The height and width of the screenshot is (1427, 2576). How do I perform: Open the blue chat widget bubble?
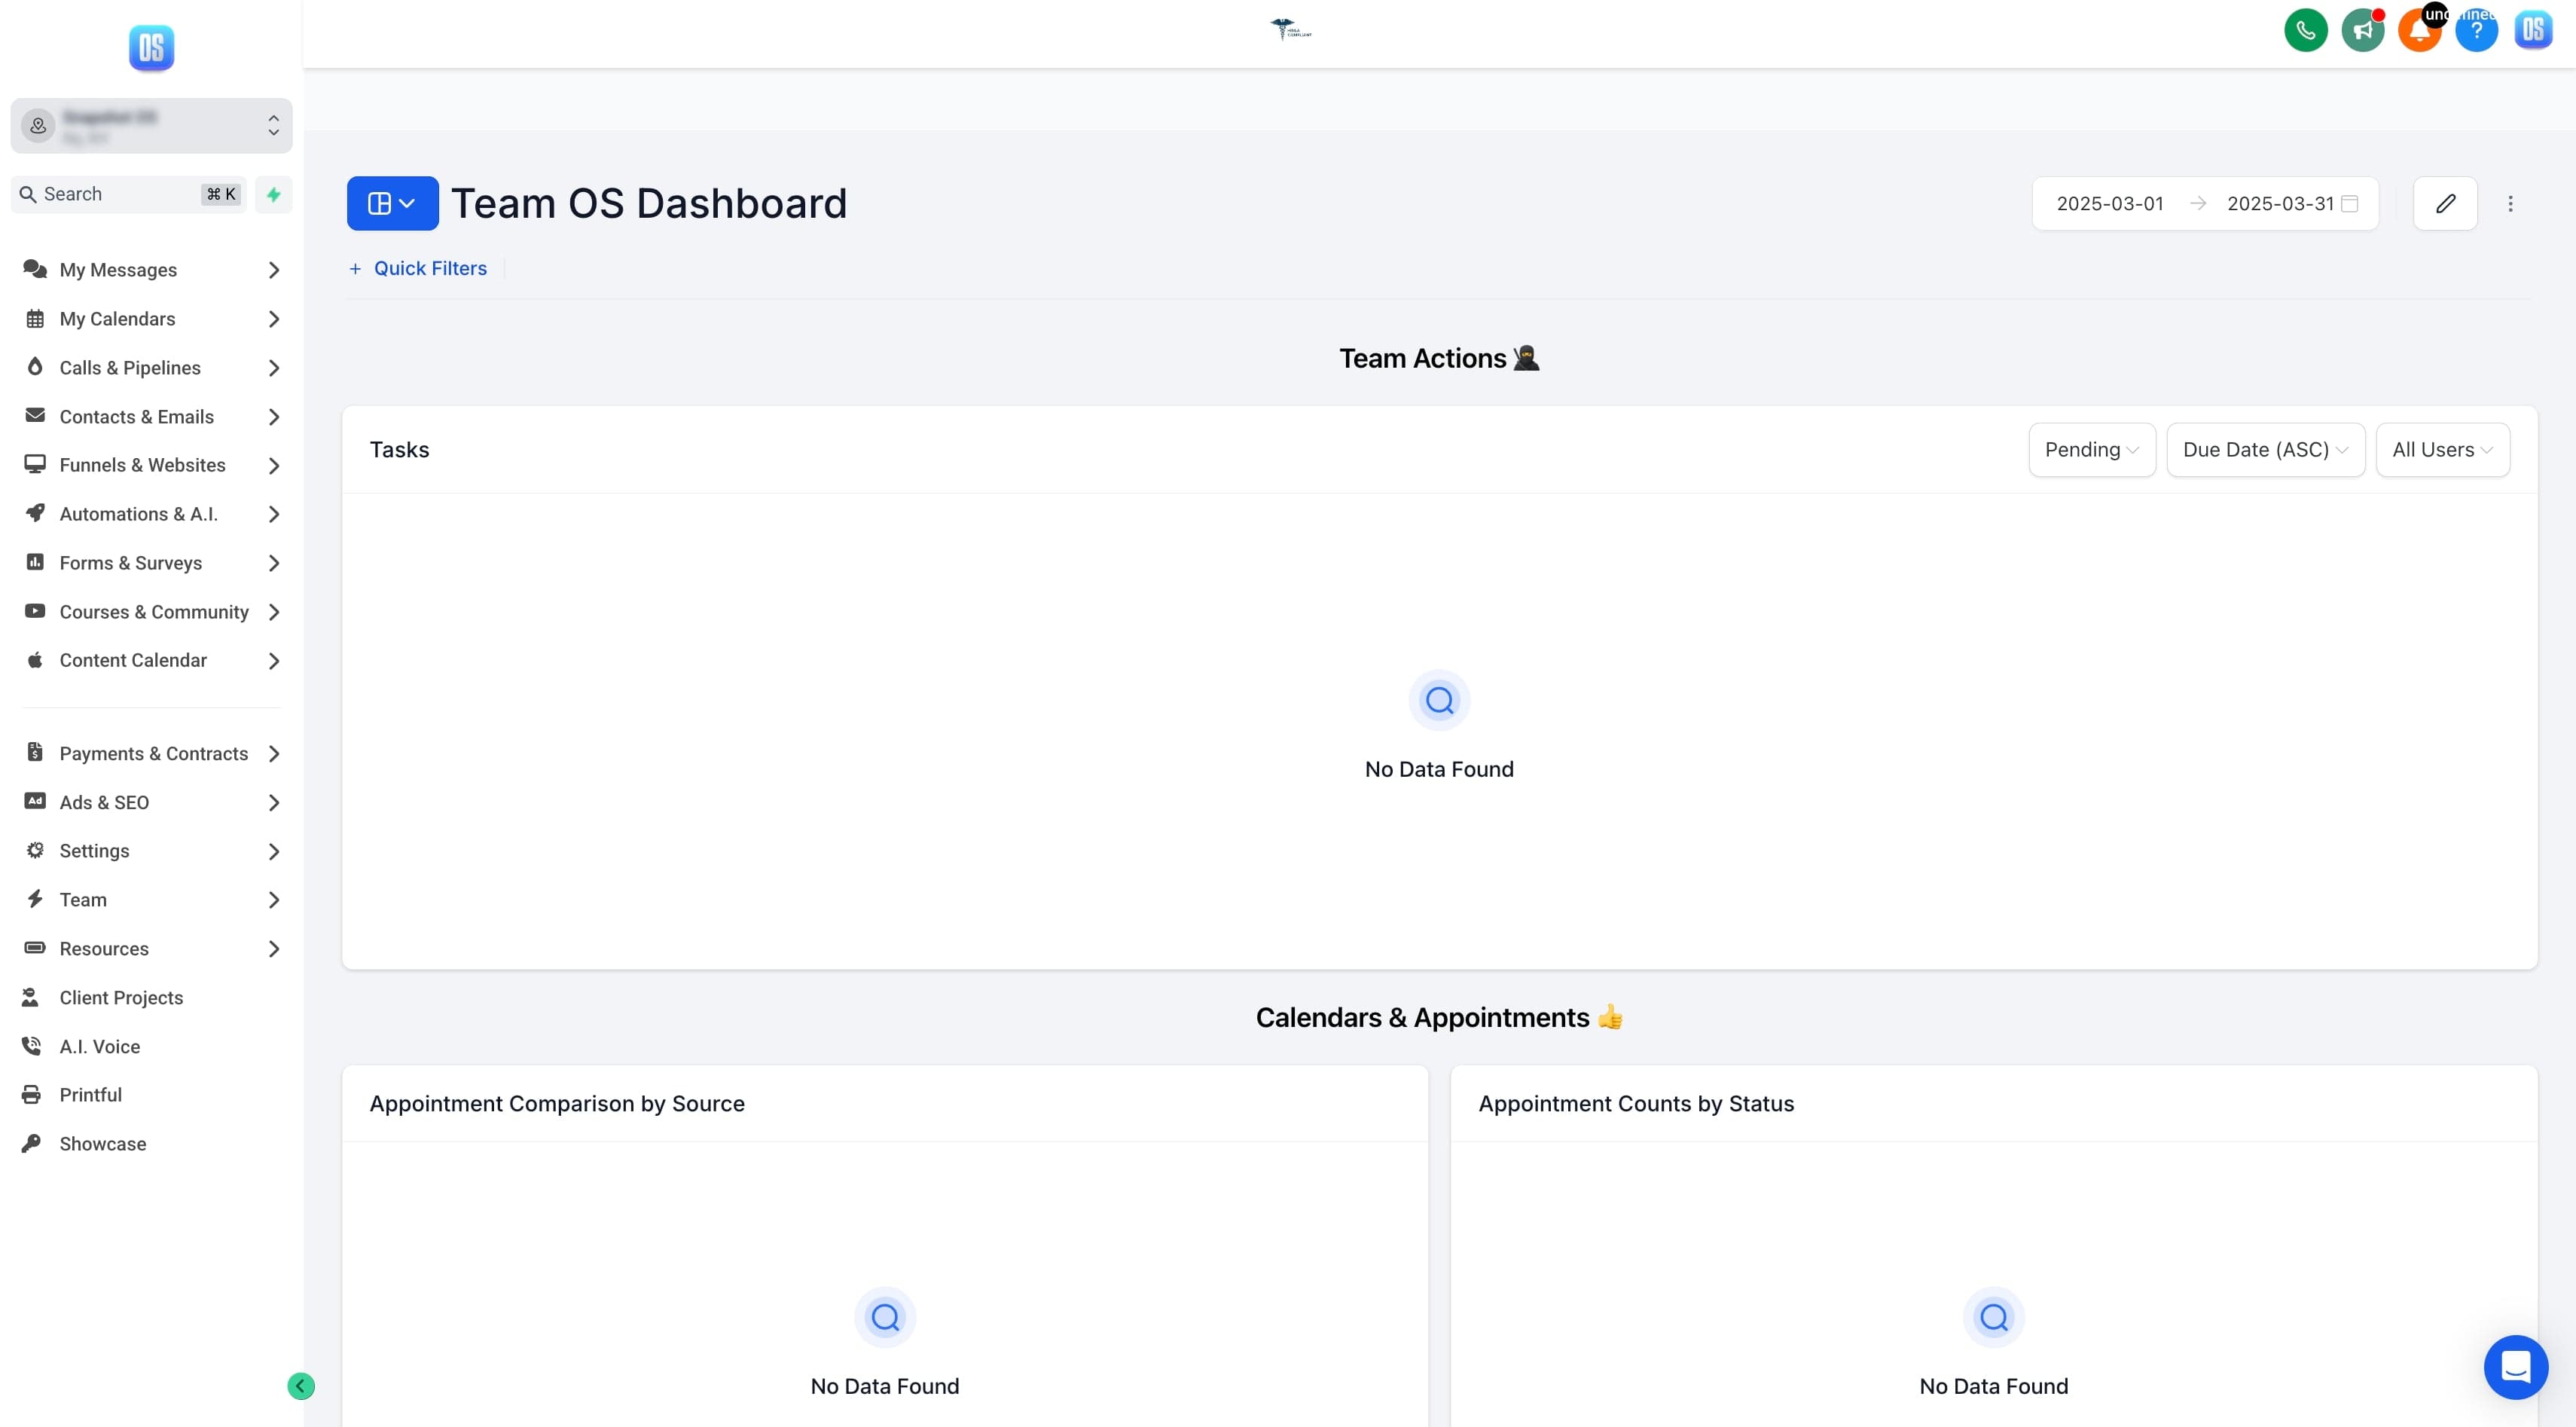pos(2515,1367)
